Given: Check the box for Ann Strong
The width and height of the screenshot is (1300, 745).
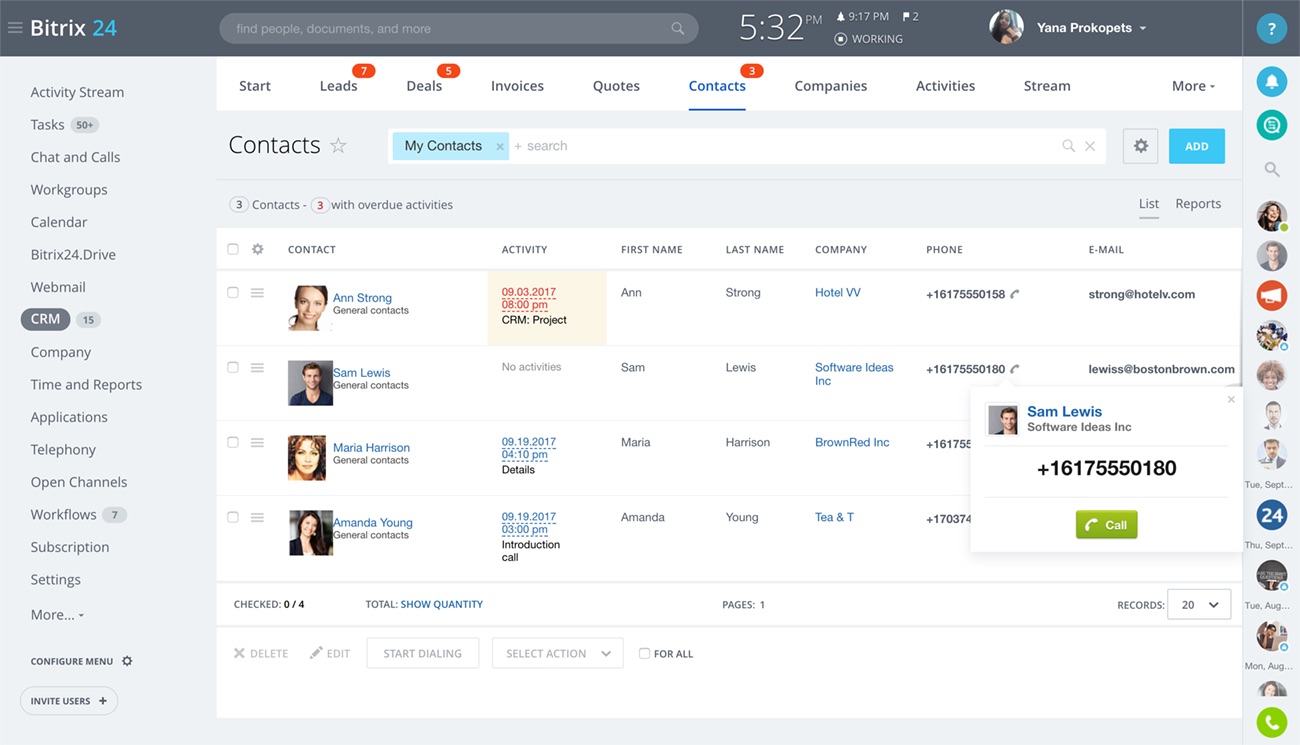Looking at the screenshot, I should [x=233, y=293].
